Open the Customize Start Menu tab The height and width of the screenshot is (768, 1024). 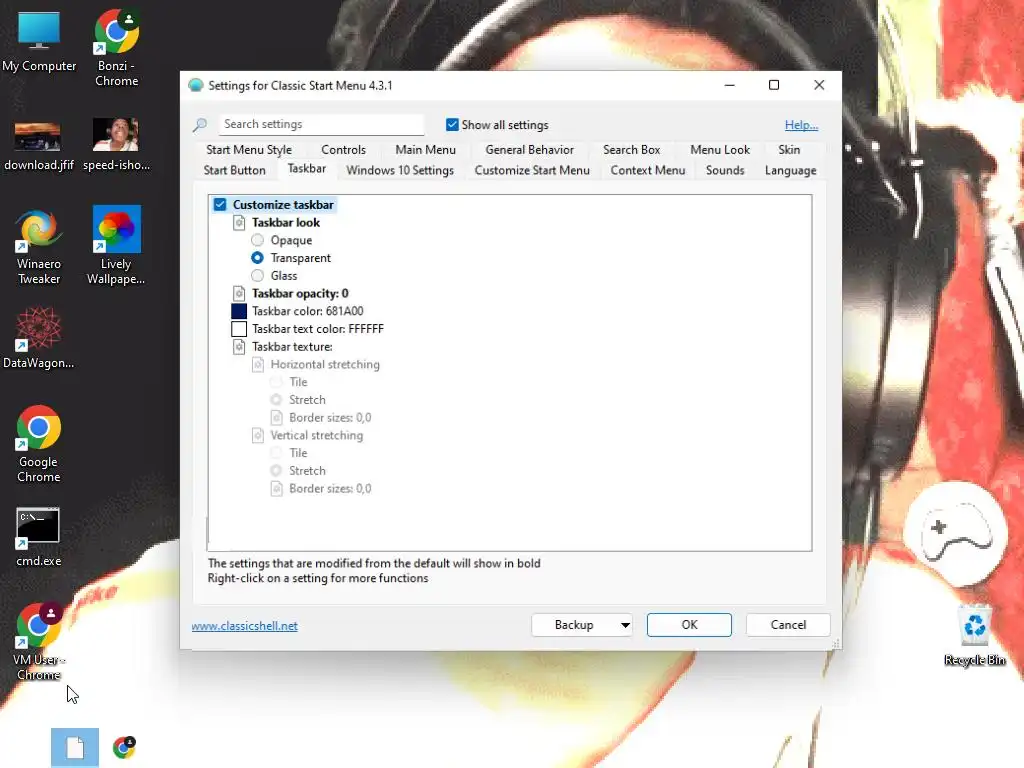point(532,170)
